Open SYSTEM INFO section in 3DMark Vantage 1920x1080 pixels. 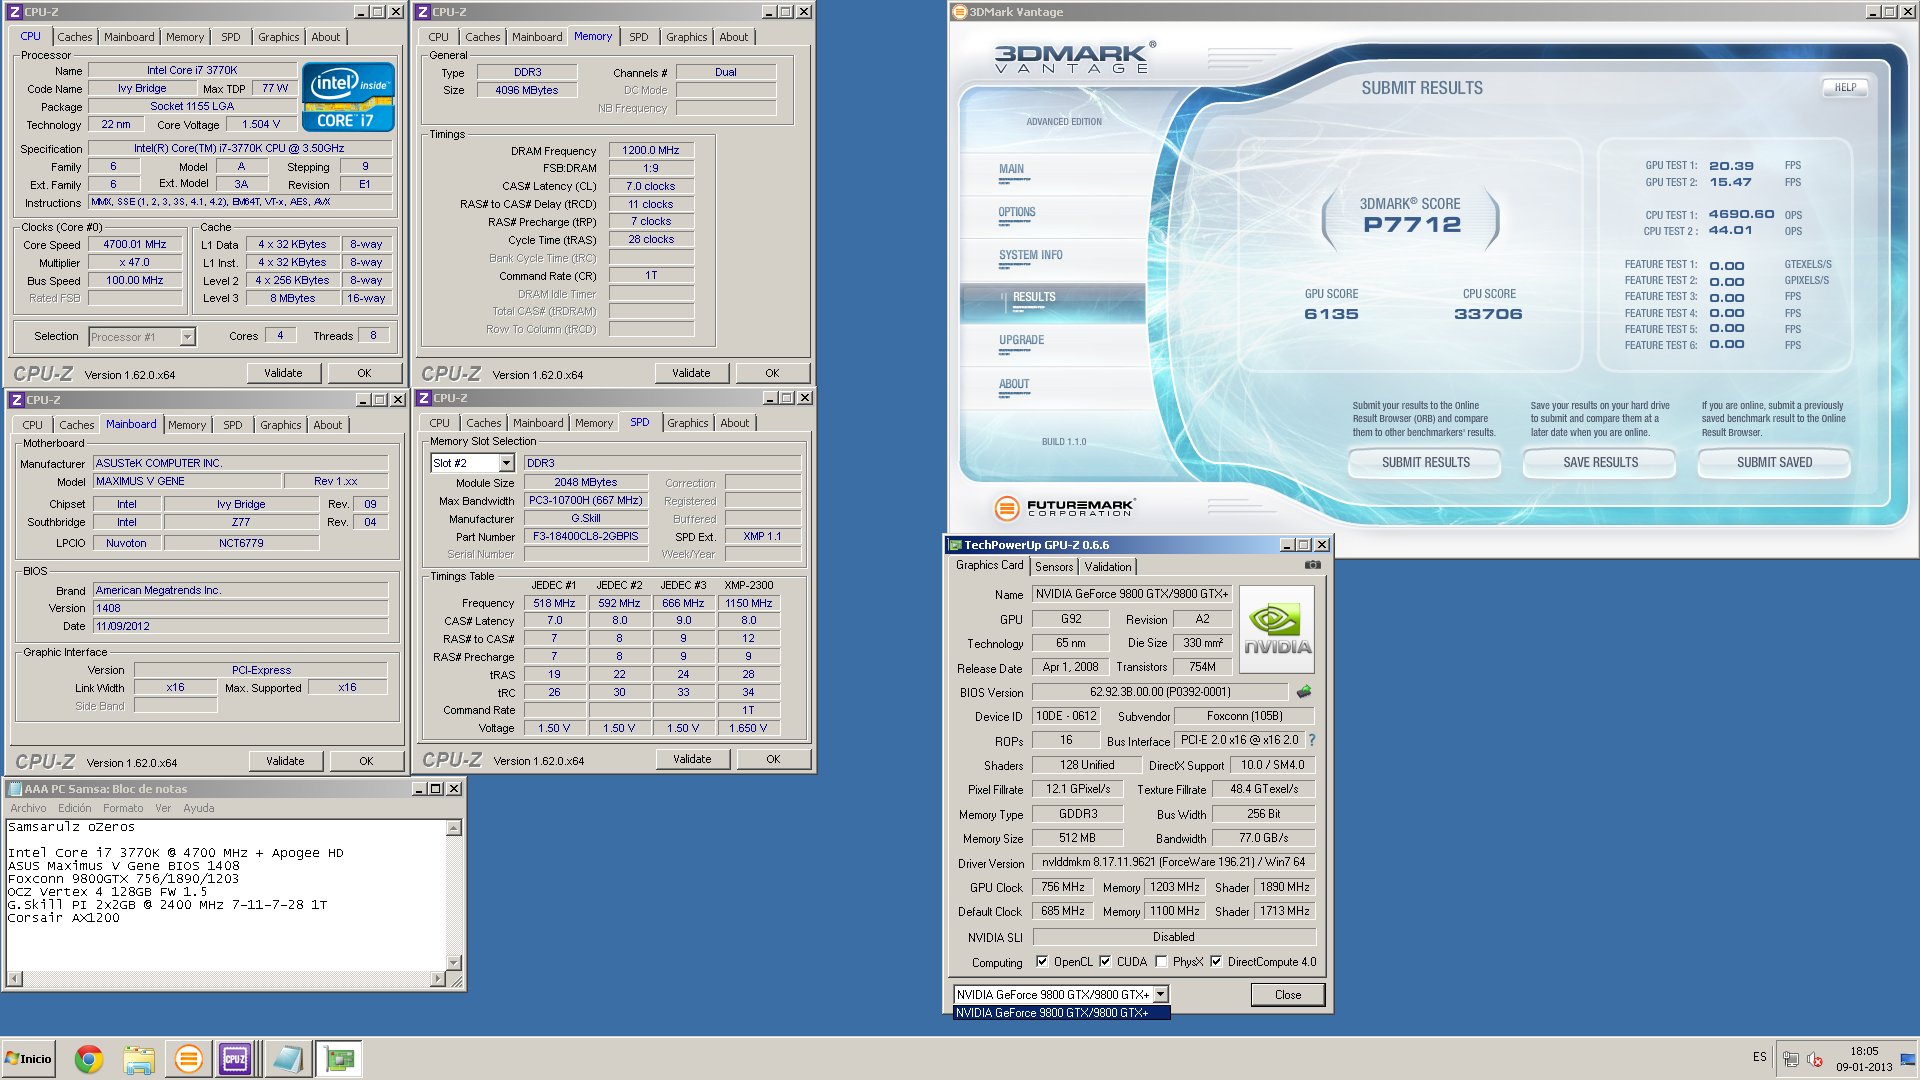click(x=1031, y=256)
